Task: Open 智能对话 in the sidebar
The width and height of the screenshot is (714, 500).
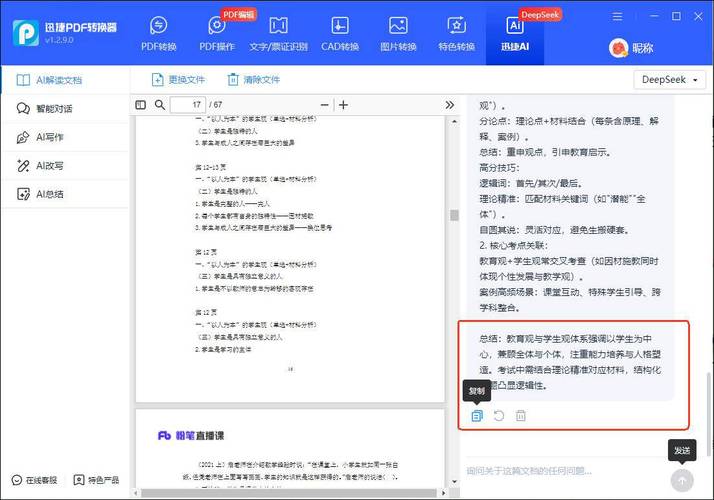Action: (66, 108)
